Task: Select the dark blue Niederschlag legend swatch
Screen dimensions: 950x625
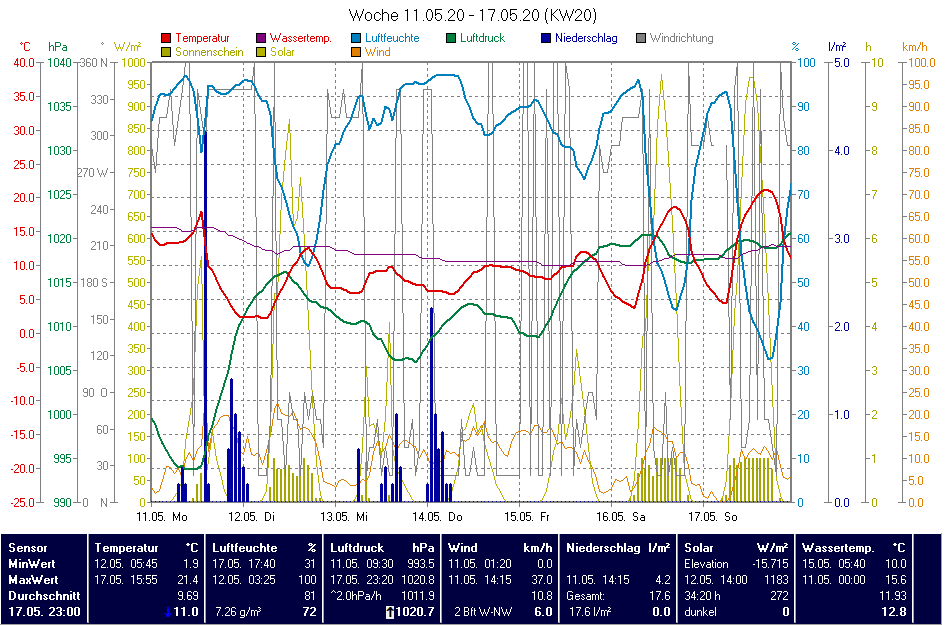Action: click(546, 38)
